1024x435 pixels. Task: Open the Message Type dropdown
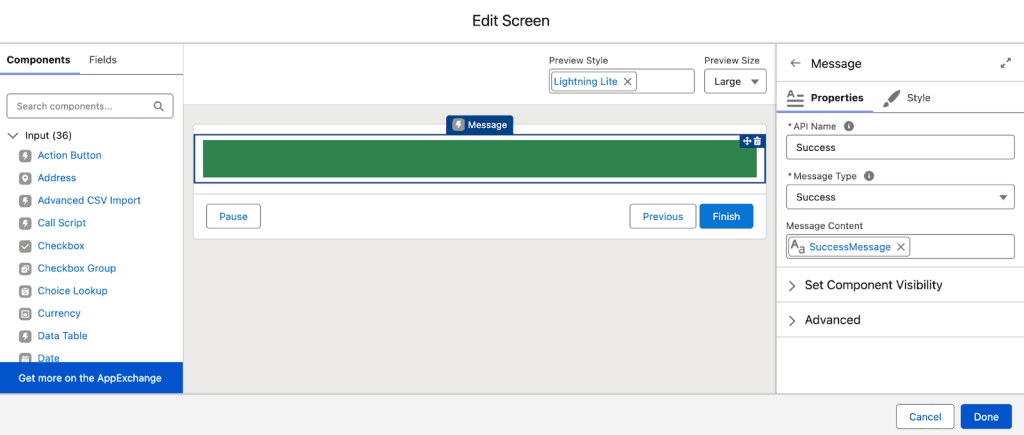tap(900, 197)
